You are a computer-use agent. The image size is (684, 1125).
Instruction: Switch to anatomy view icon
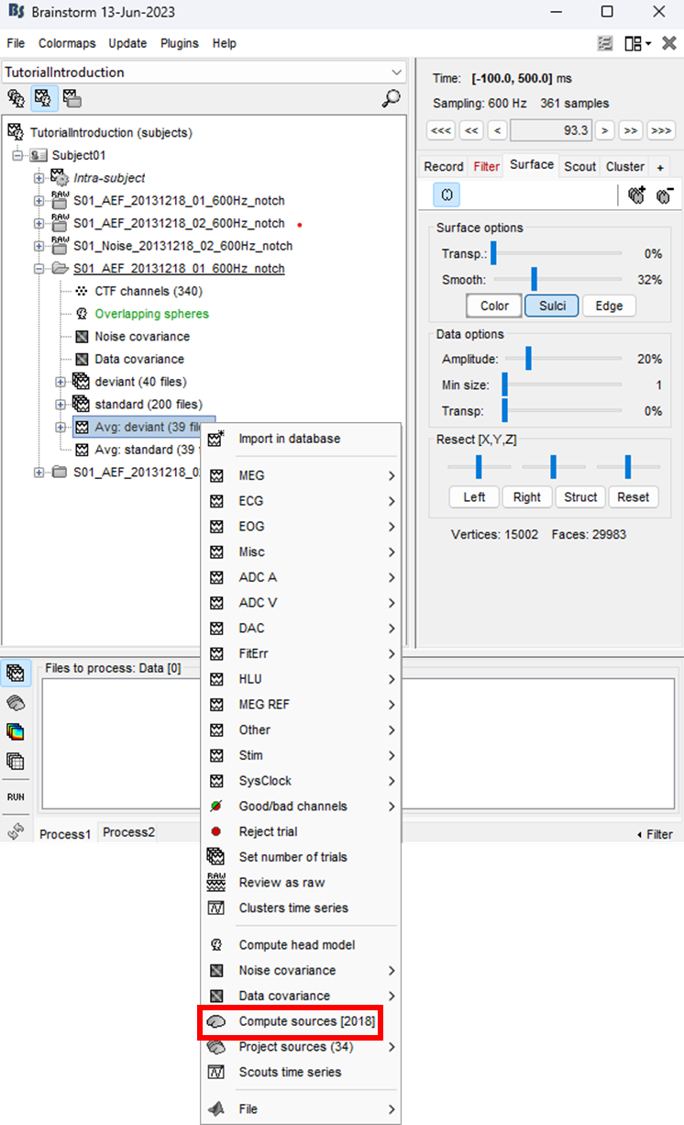(16, 98)
